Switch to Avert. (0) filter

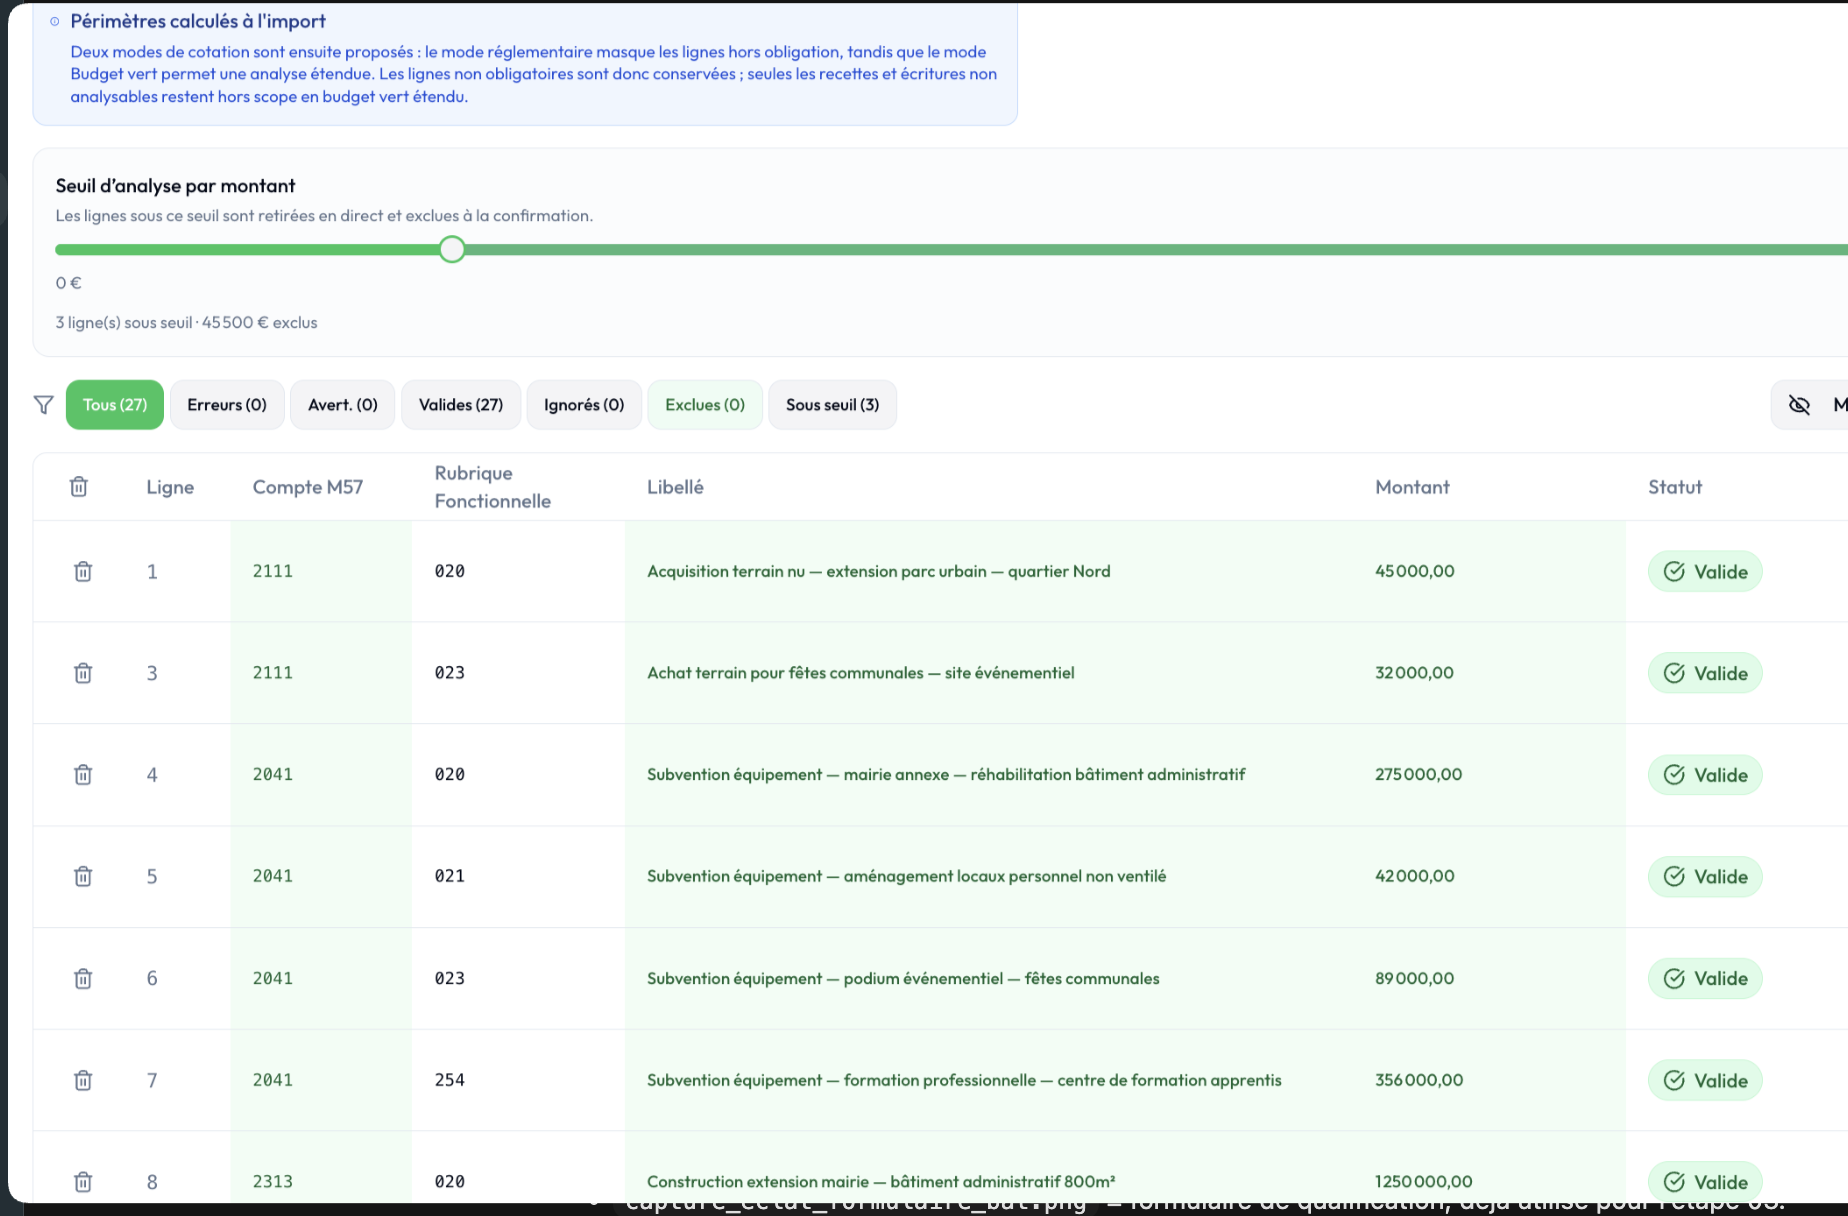[x=342, y=405]
